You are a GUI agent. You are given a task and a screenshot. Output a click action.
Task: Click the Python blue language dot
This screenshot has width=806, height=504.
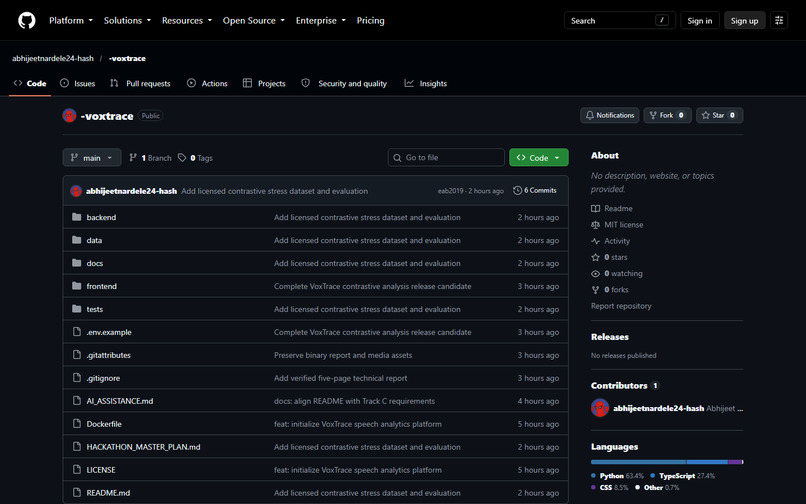593,476
